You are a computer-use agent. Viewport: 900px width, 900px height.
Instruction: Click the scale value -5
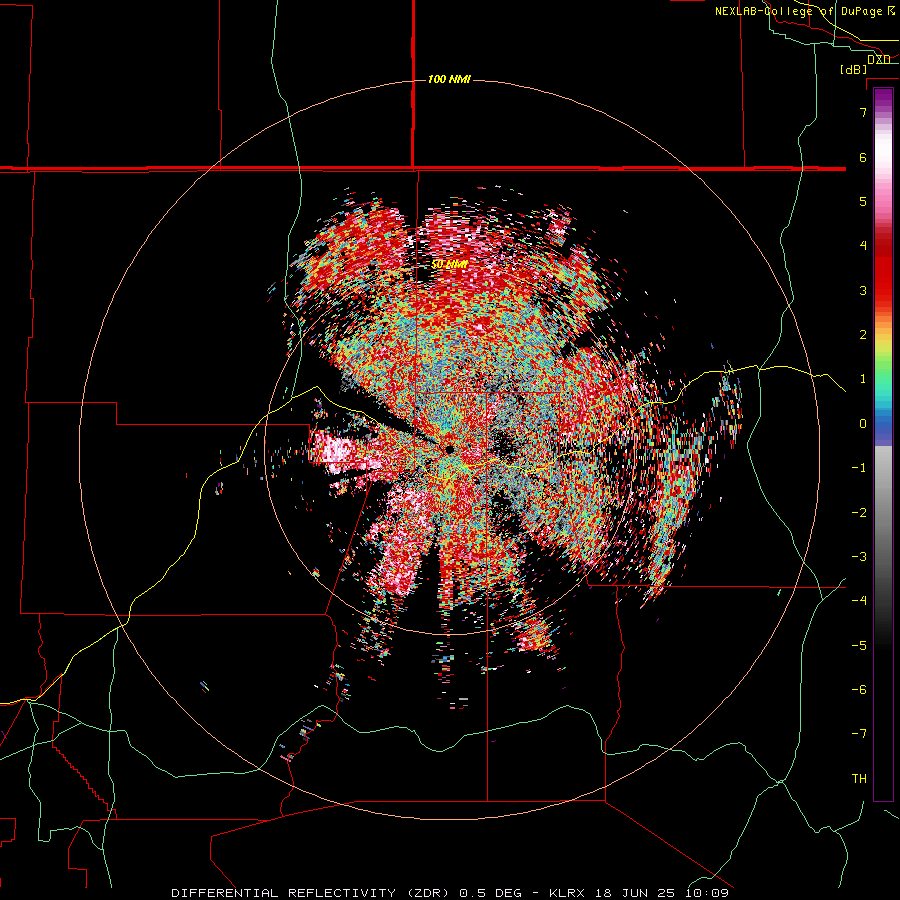coord(859,645)
